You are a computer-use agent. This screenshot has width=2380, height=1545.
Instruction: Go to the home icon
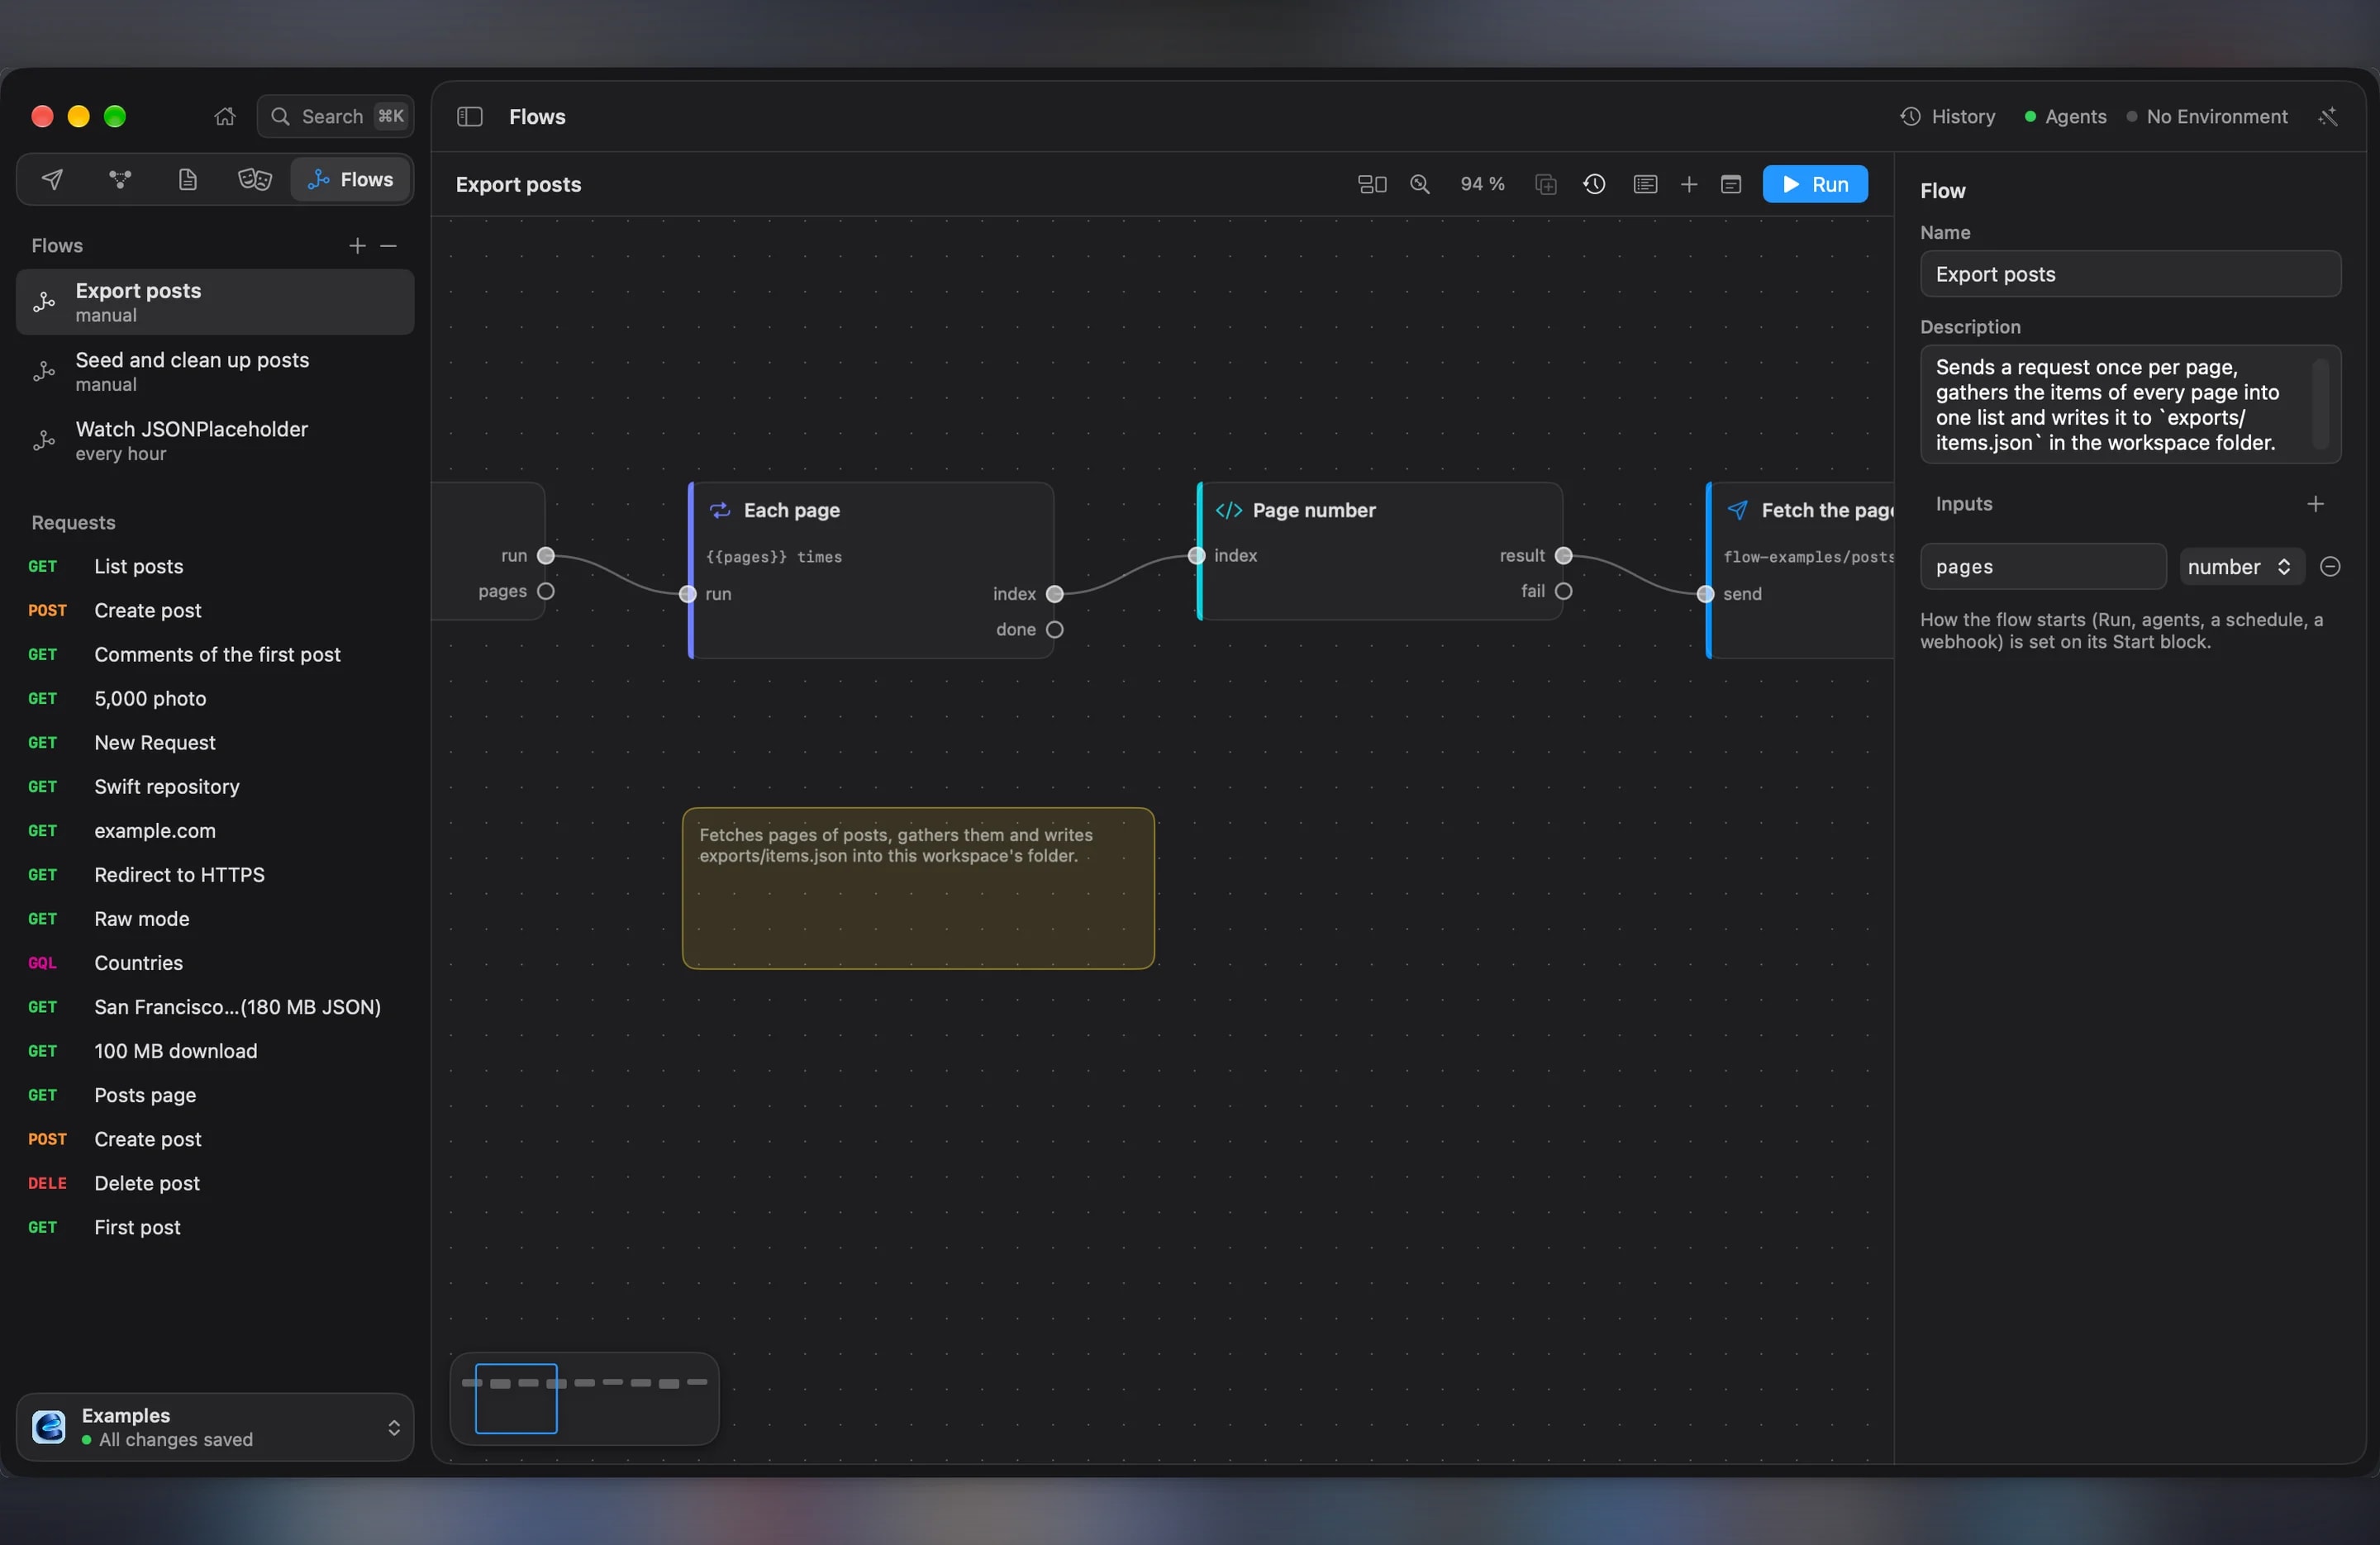(225, 117)
